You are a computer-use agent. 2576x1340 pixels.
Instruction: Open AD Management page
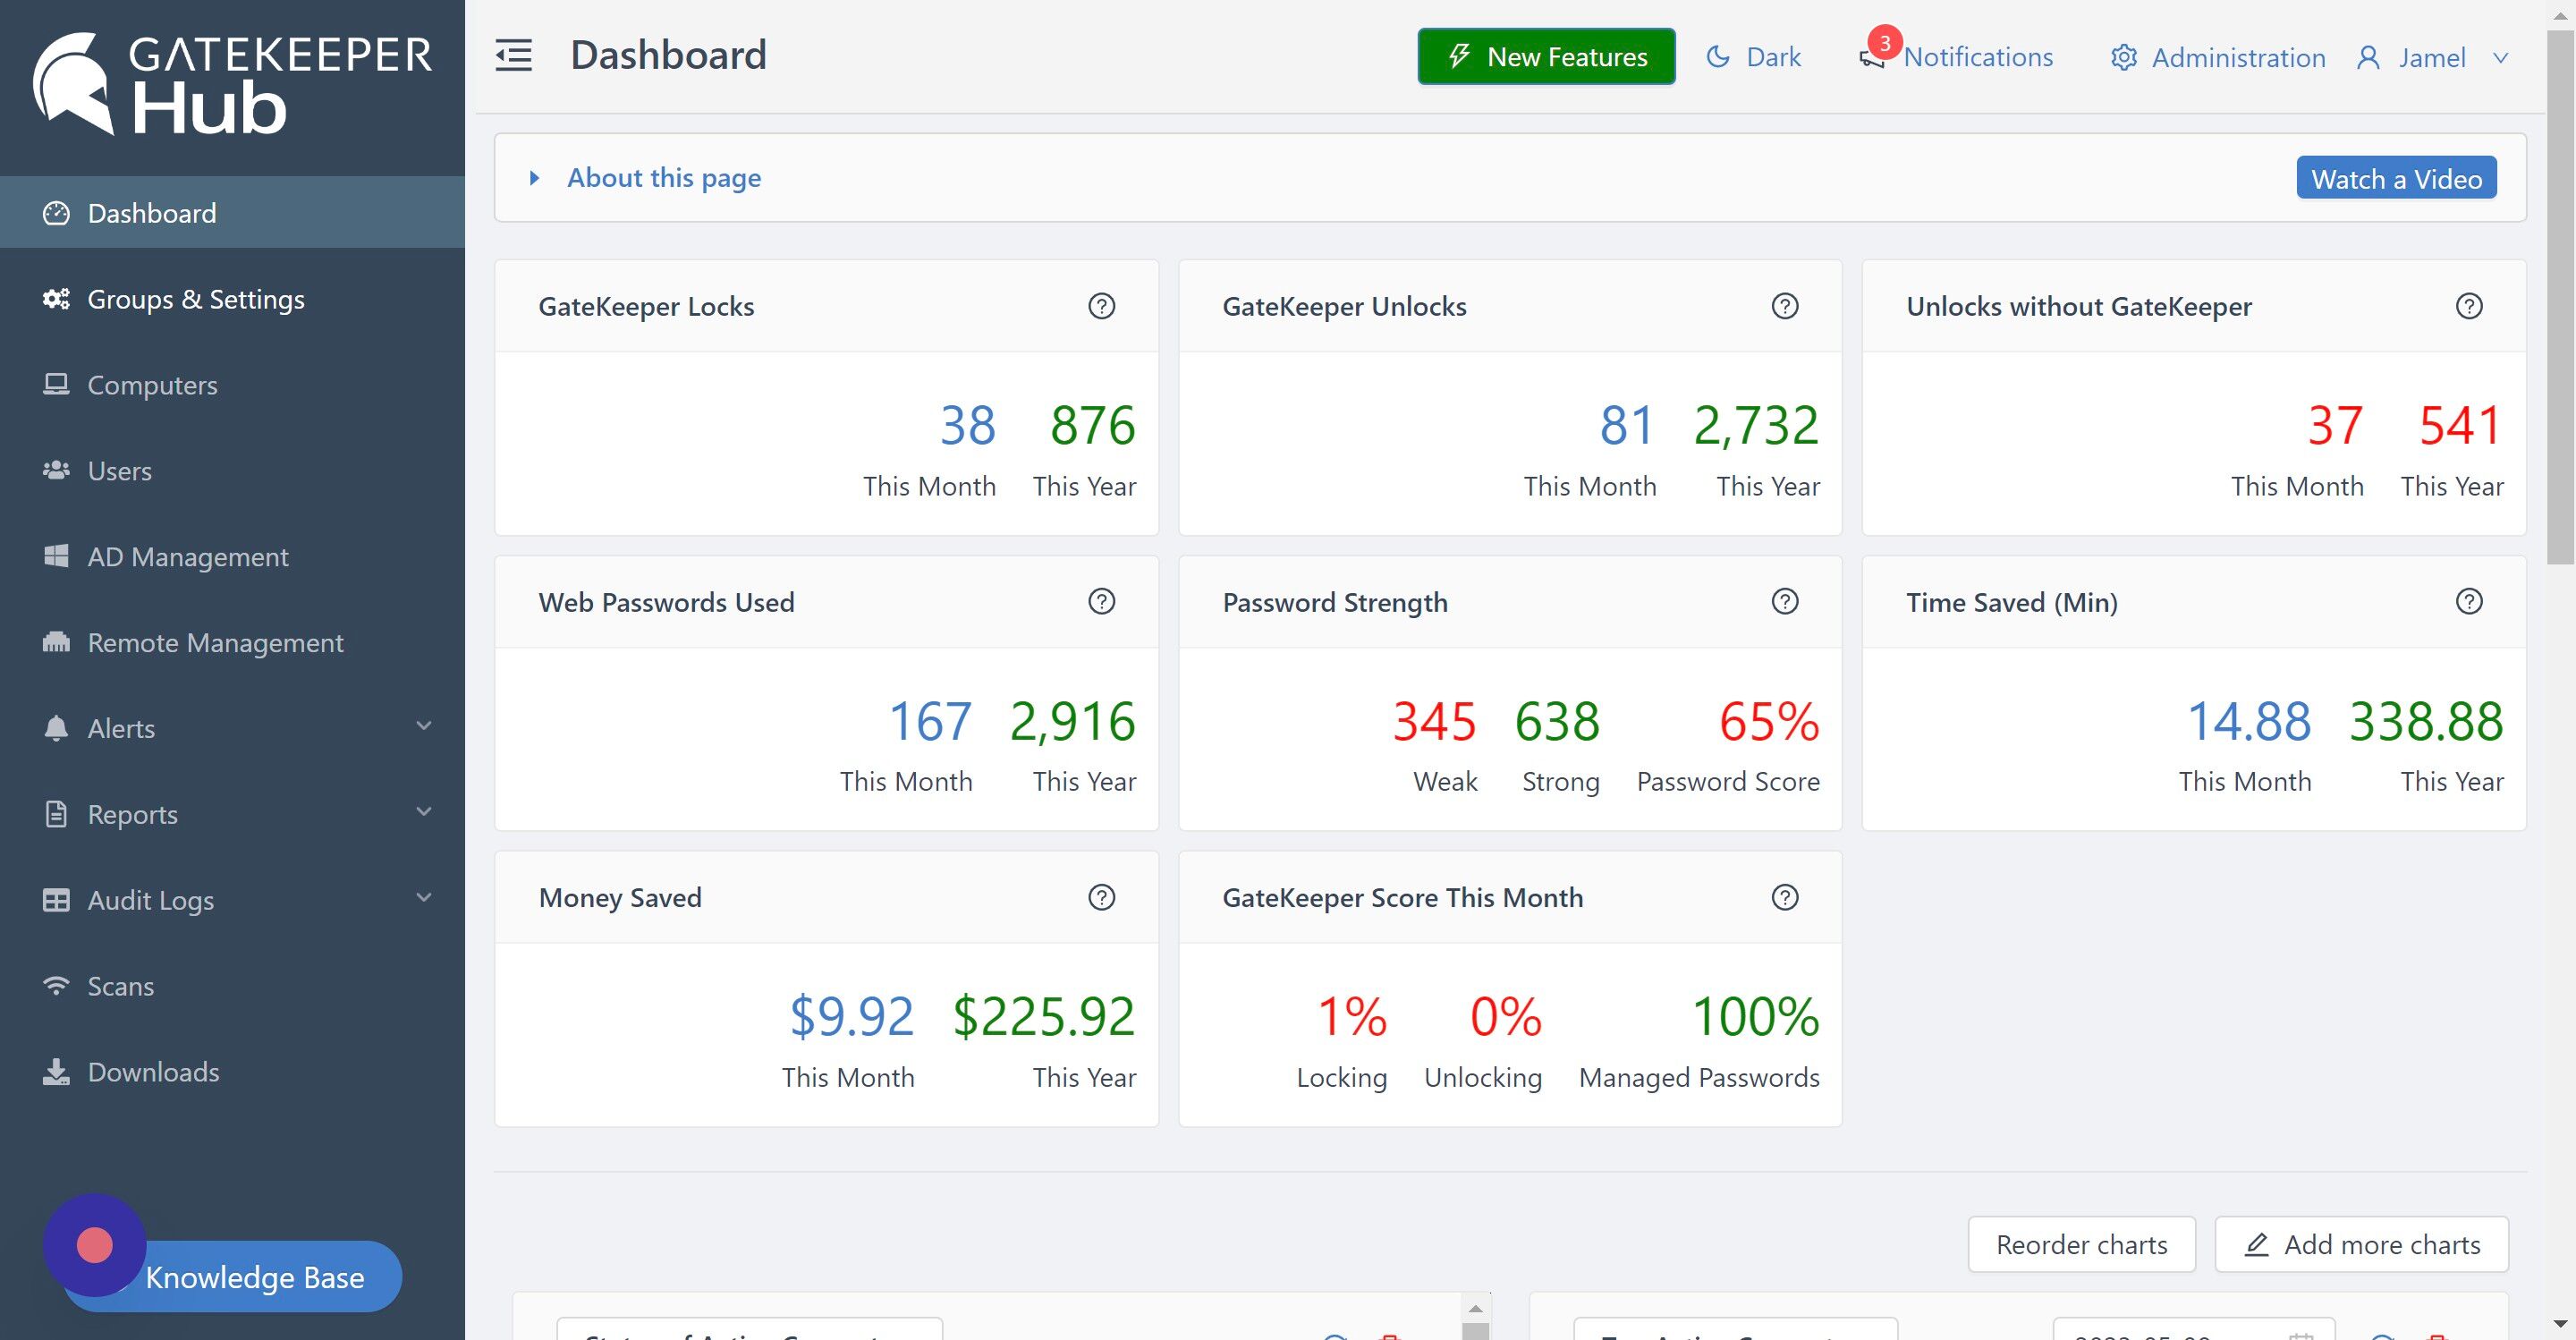click(x=232, y=557)
